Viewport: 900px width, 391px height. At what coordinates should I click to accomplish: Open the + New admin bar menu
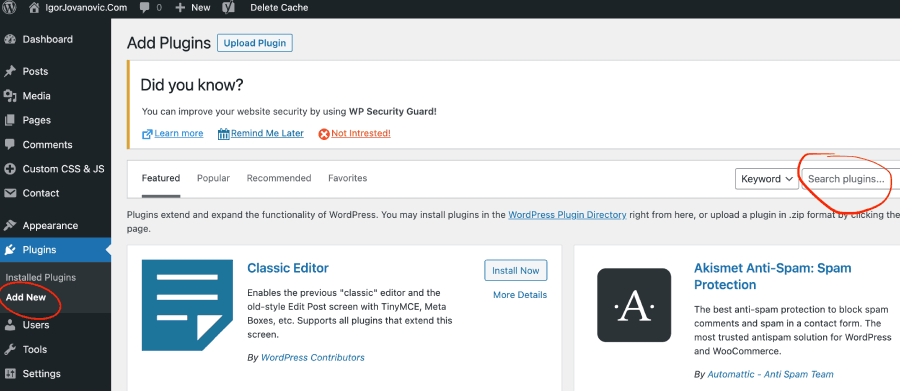(193, 7)
